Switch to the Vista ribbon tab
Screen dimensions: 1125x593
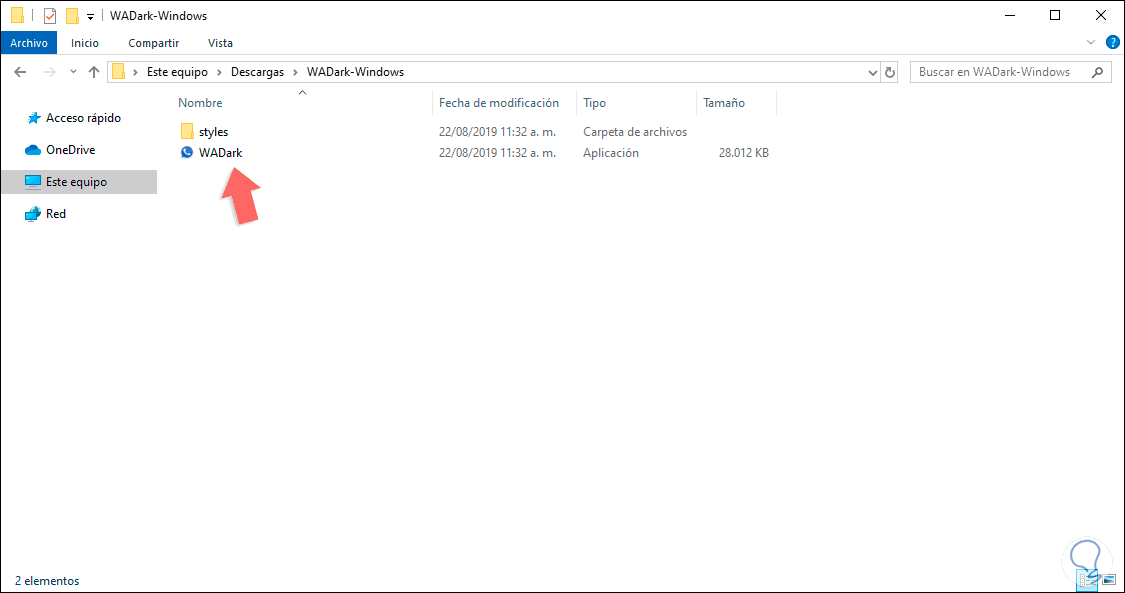(x=220, y=43)
